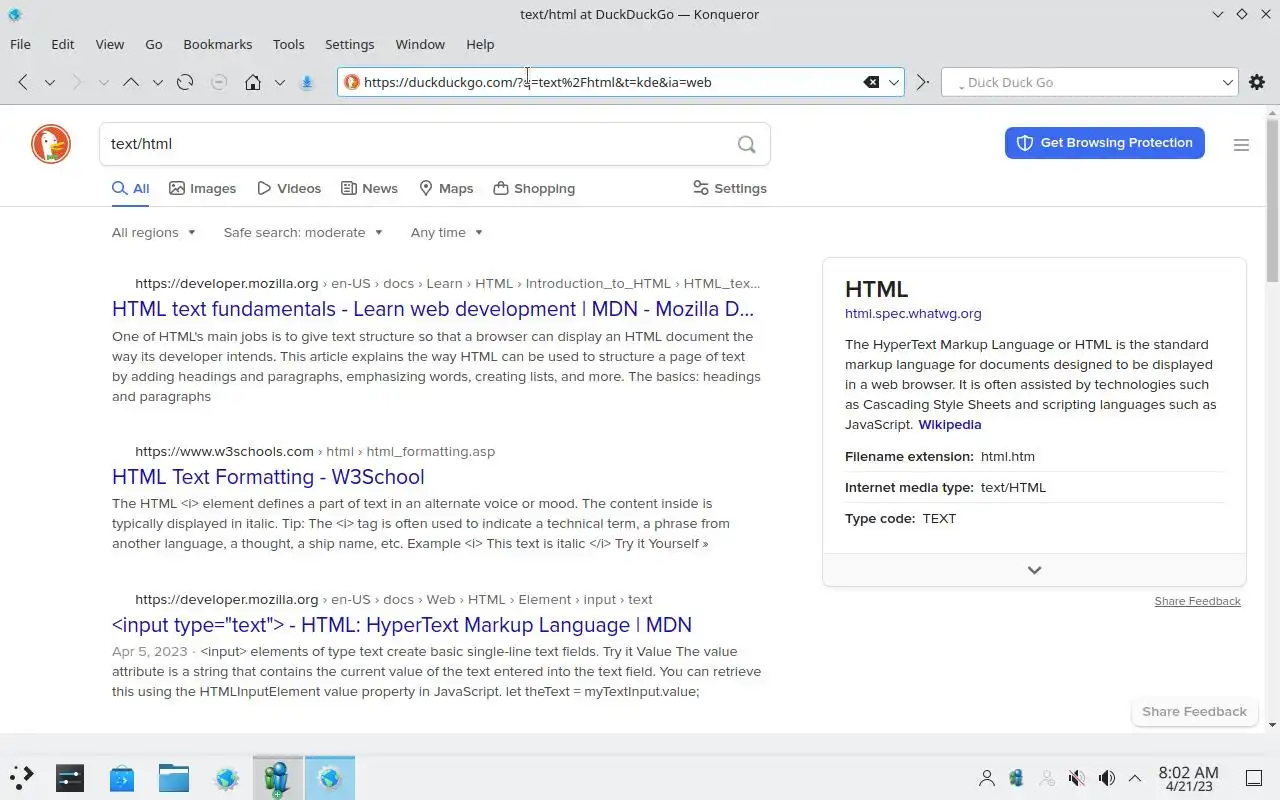
Task: Open the All regions dropdown
Action: tap(154, 232)
